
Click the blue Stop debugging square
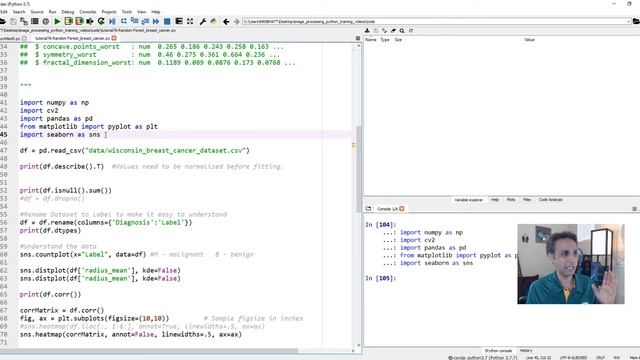pos(167,21)
